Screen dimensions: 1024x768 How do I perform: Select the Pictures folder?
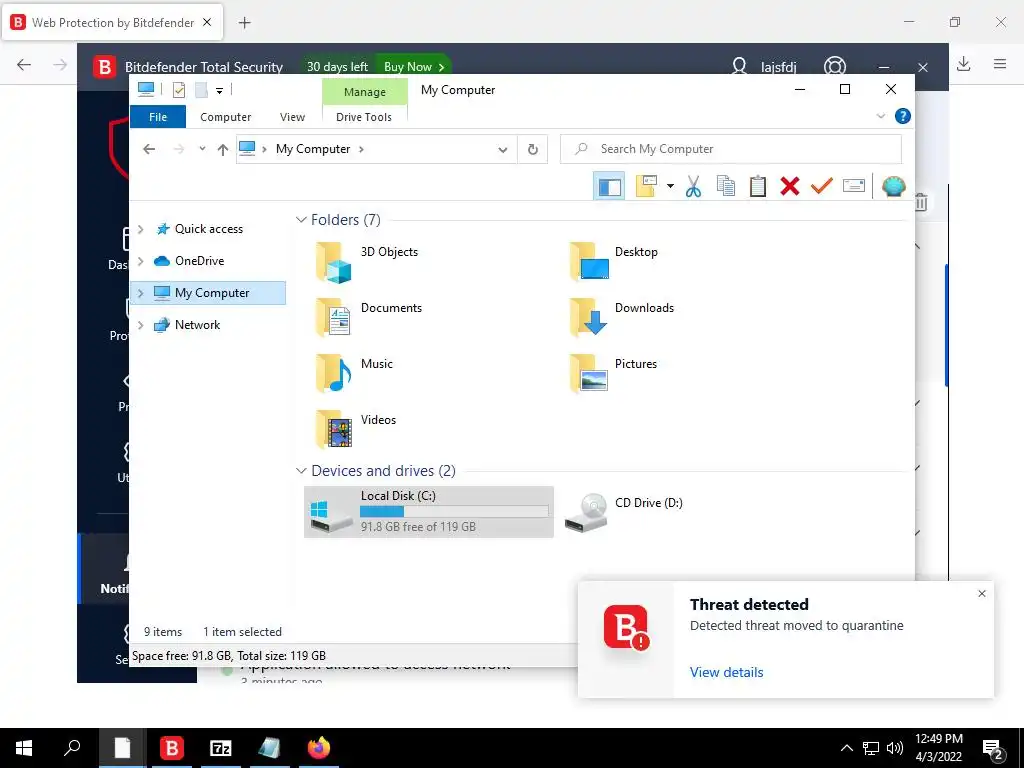pos(613,374)
